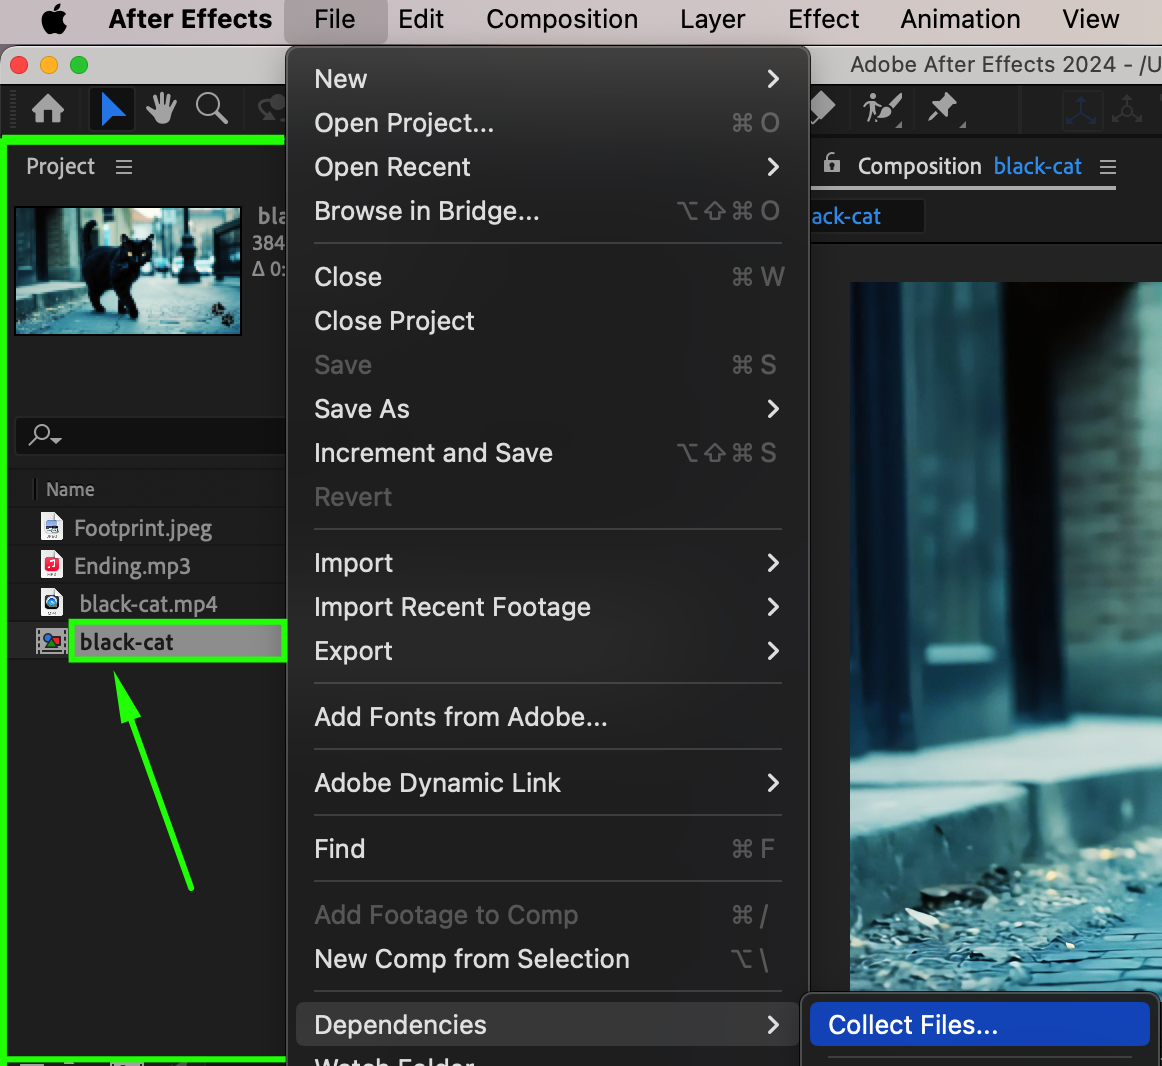Open the Animation menu
1162x1066 pixels.
click(960, 19)
